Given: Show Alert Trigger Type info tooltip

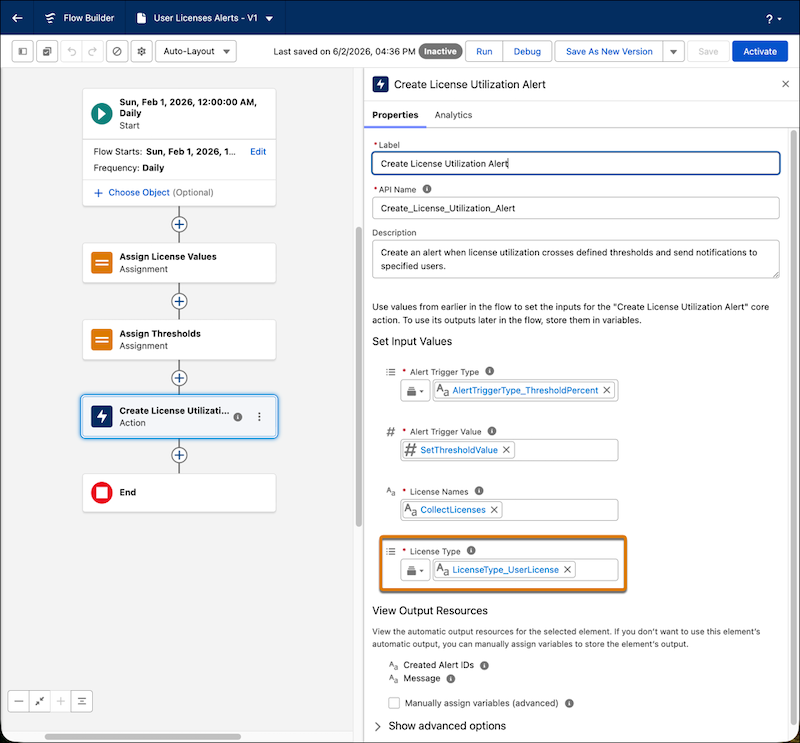Looking at the screenshot, I should pos(489,372).
